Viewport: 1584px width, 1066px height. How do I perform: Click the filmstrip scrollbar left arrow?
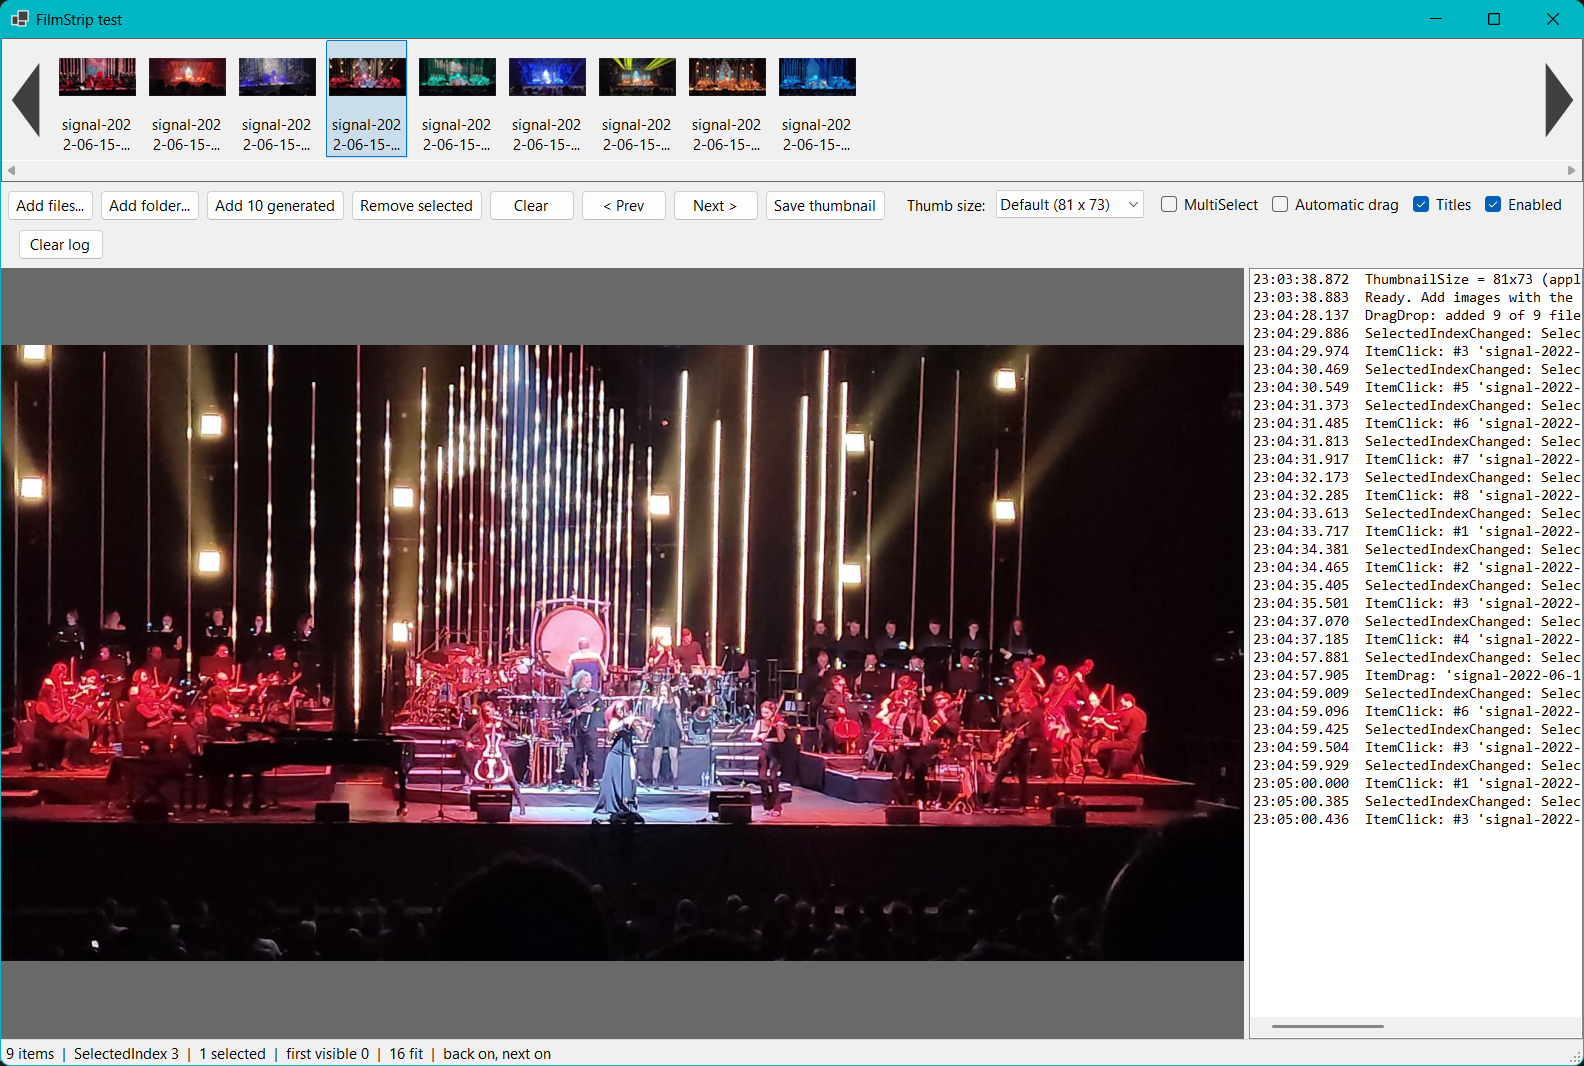click(11, 170)
